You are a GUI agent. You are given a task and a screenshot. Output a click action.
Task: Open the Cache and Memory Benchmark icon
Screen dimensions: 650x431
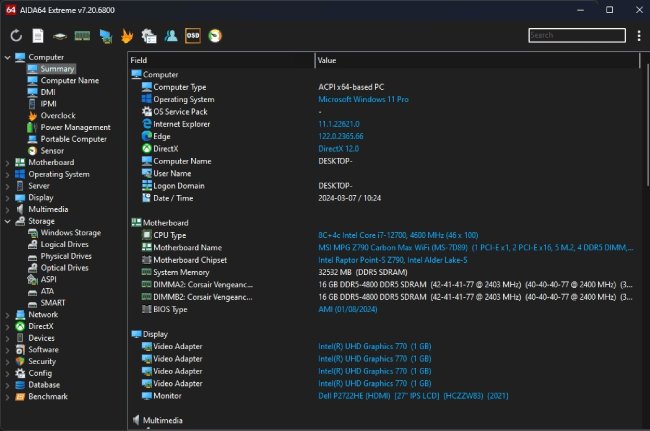pyautogui.click(x=82, y=36)
